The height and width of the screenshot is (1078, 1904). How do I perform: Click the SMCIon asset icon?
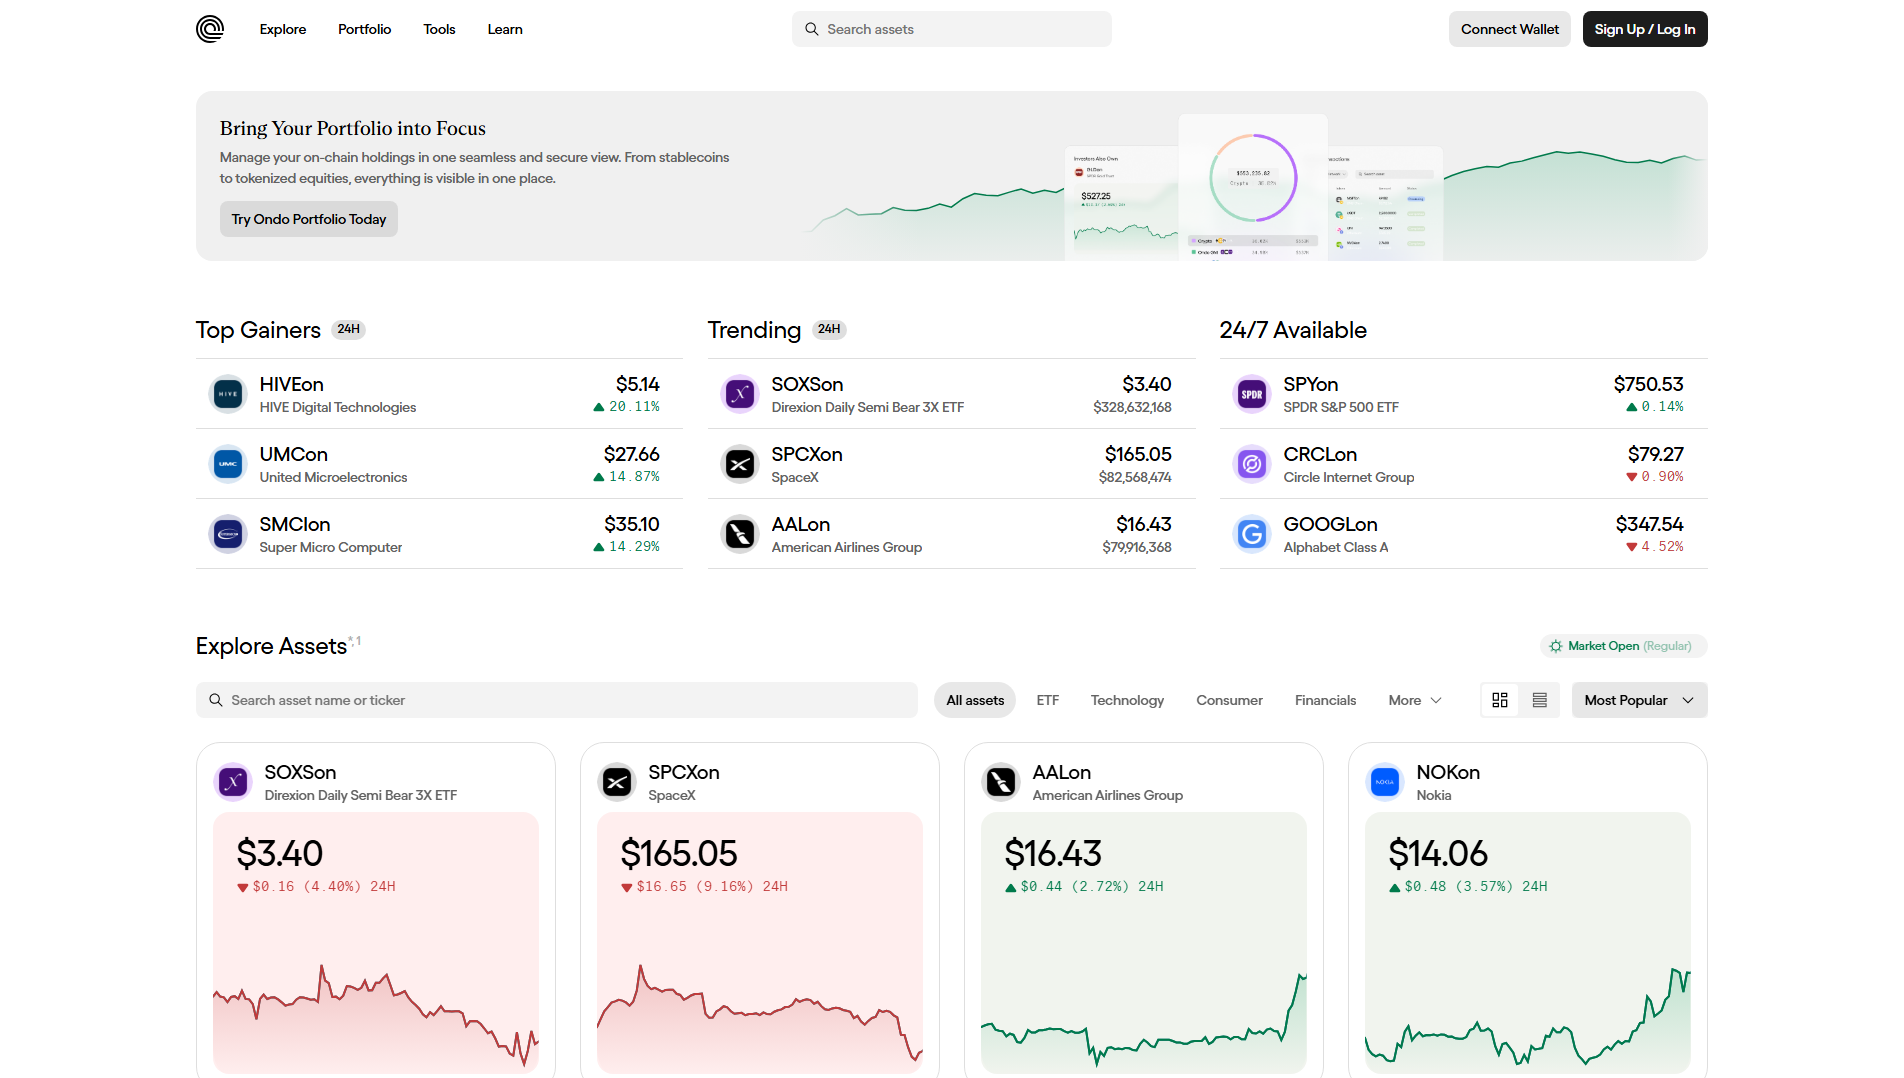228,534
